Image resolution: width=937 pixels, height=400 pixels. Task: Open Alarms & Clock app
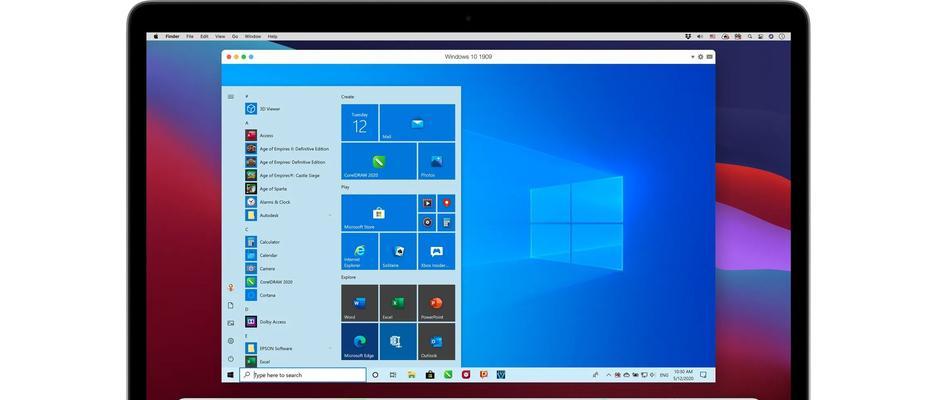(x=268, y=202)
